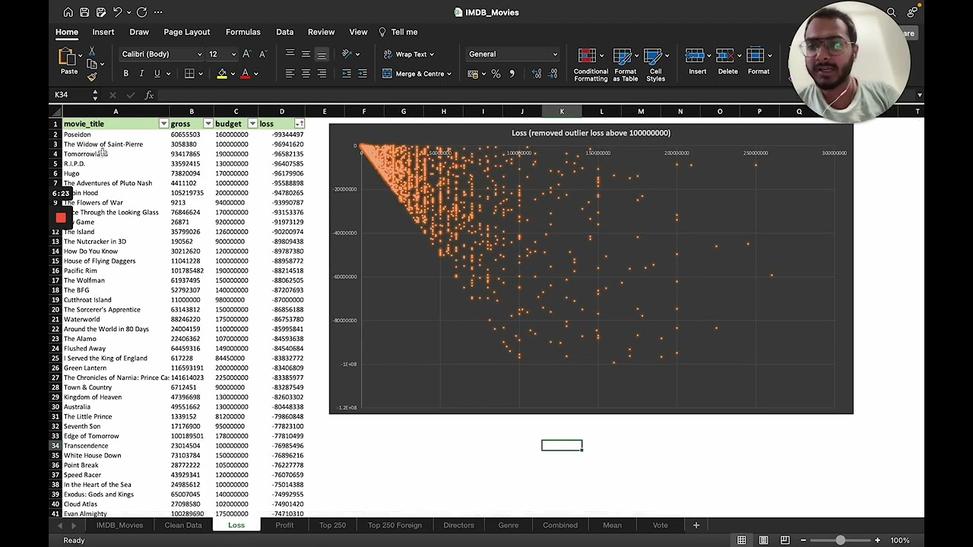Screen dimensions: 973x547
Task: Switch to Normal view in status bar
Action: [742, 540]
